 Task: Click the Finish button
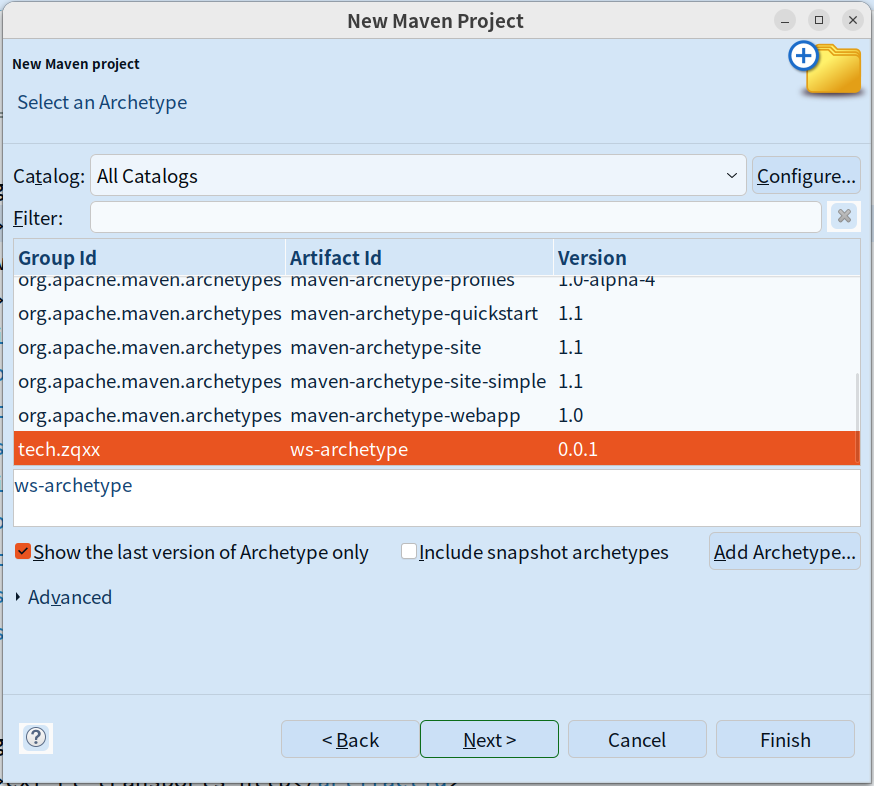click(x=785, y=740)
